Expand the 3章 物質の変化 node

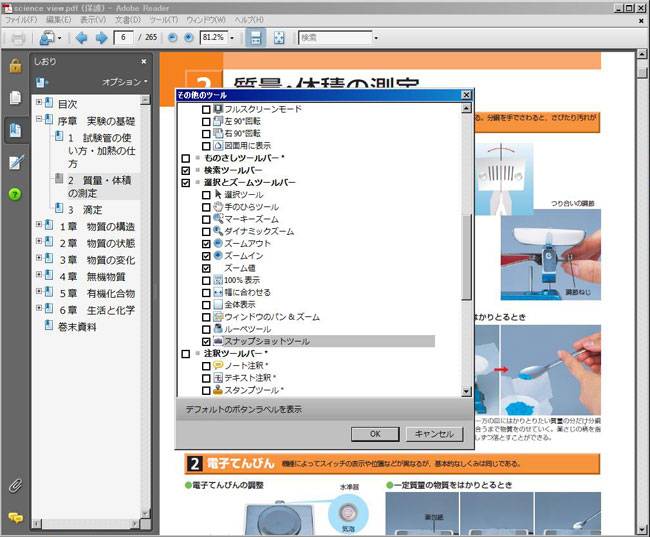pos(39,258)
